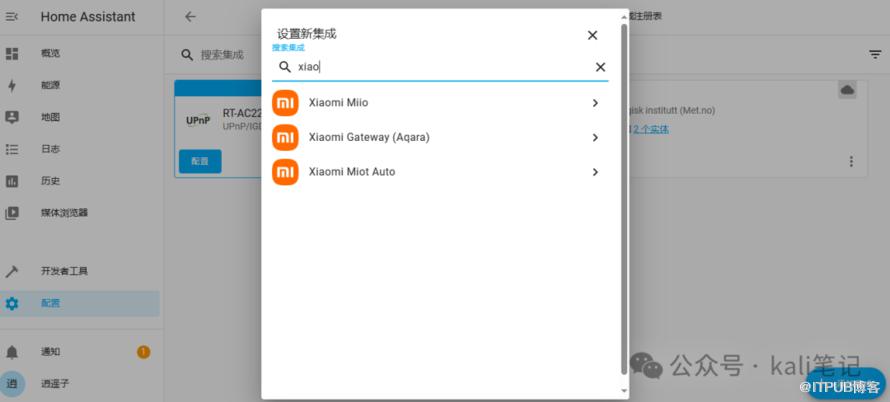Open the 开发者工具 hammer icon
The height and width of the screenshot is (402, 890).
point(12,271)
